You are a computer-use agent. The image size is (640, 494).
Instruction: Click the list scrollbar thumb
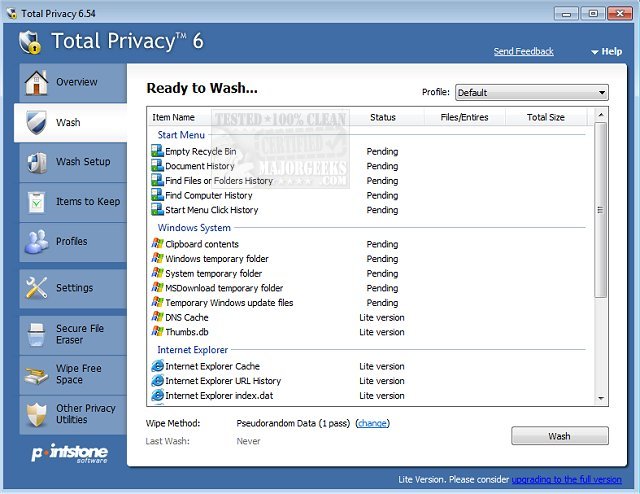(x=600, y=210)
